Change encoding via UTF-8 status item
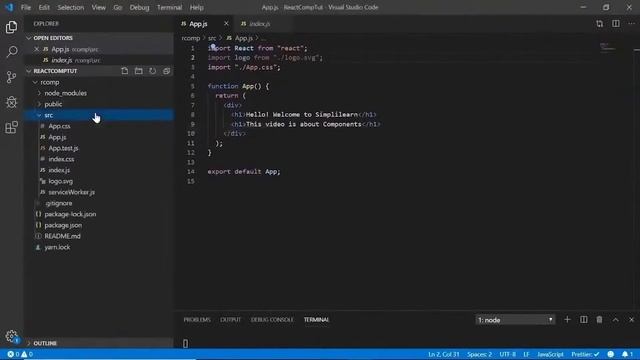The image size is (640, 360). (508, 354)
